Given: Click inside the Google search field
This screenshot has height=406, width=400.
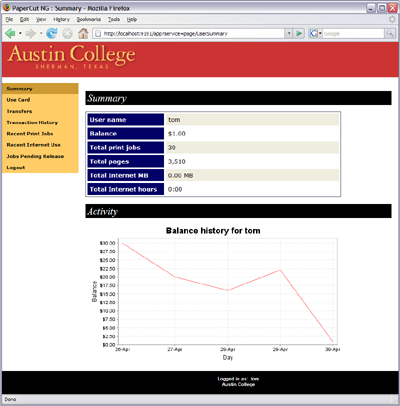Looking at the screenshot, I should click(x=353, y=33).
